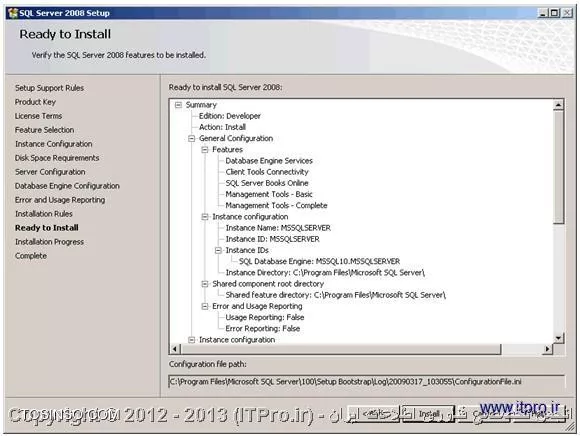Select Database Engine Configuration step
580x436 pixels.
click(67, 186)
